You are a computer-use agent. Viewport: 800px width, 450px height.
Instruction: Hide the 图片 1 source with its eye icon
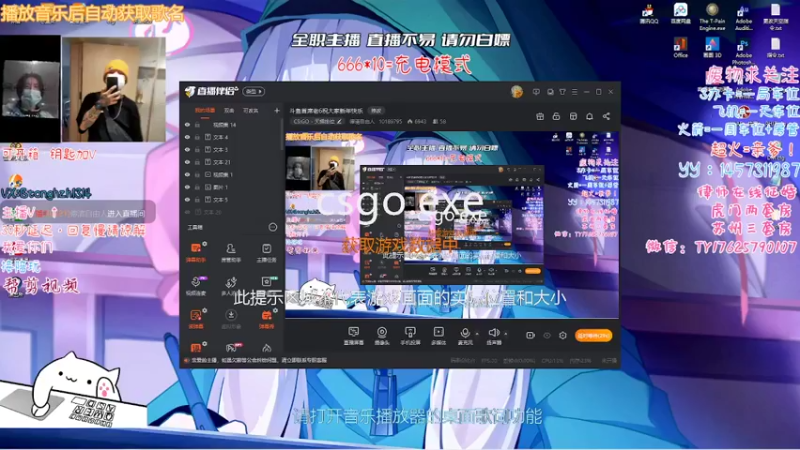pyautogui.click(x=187, y=187)
